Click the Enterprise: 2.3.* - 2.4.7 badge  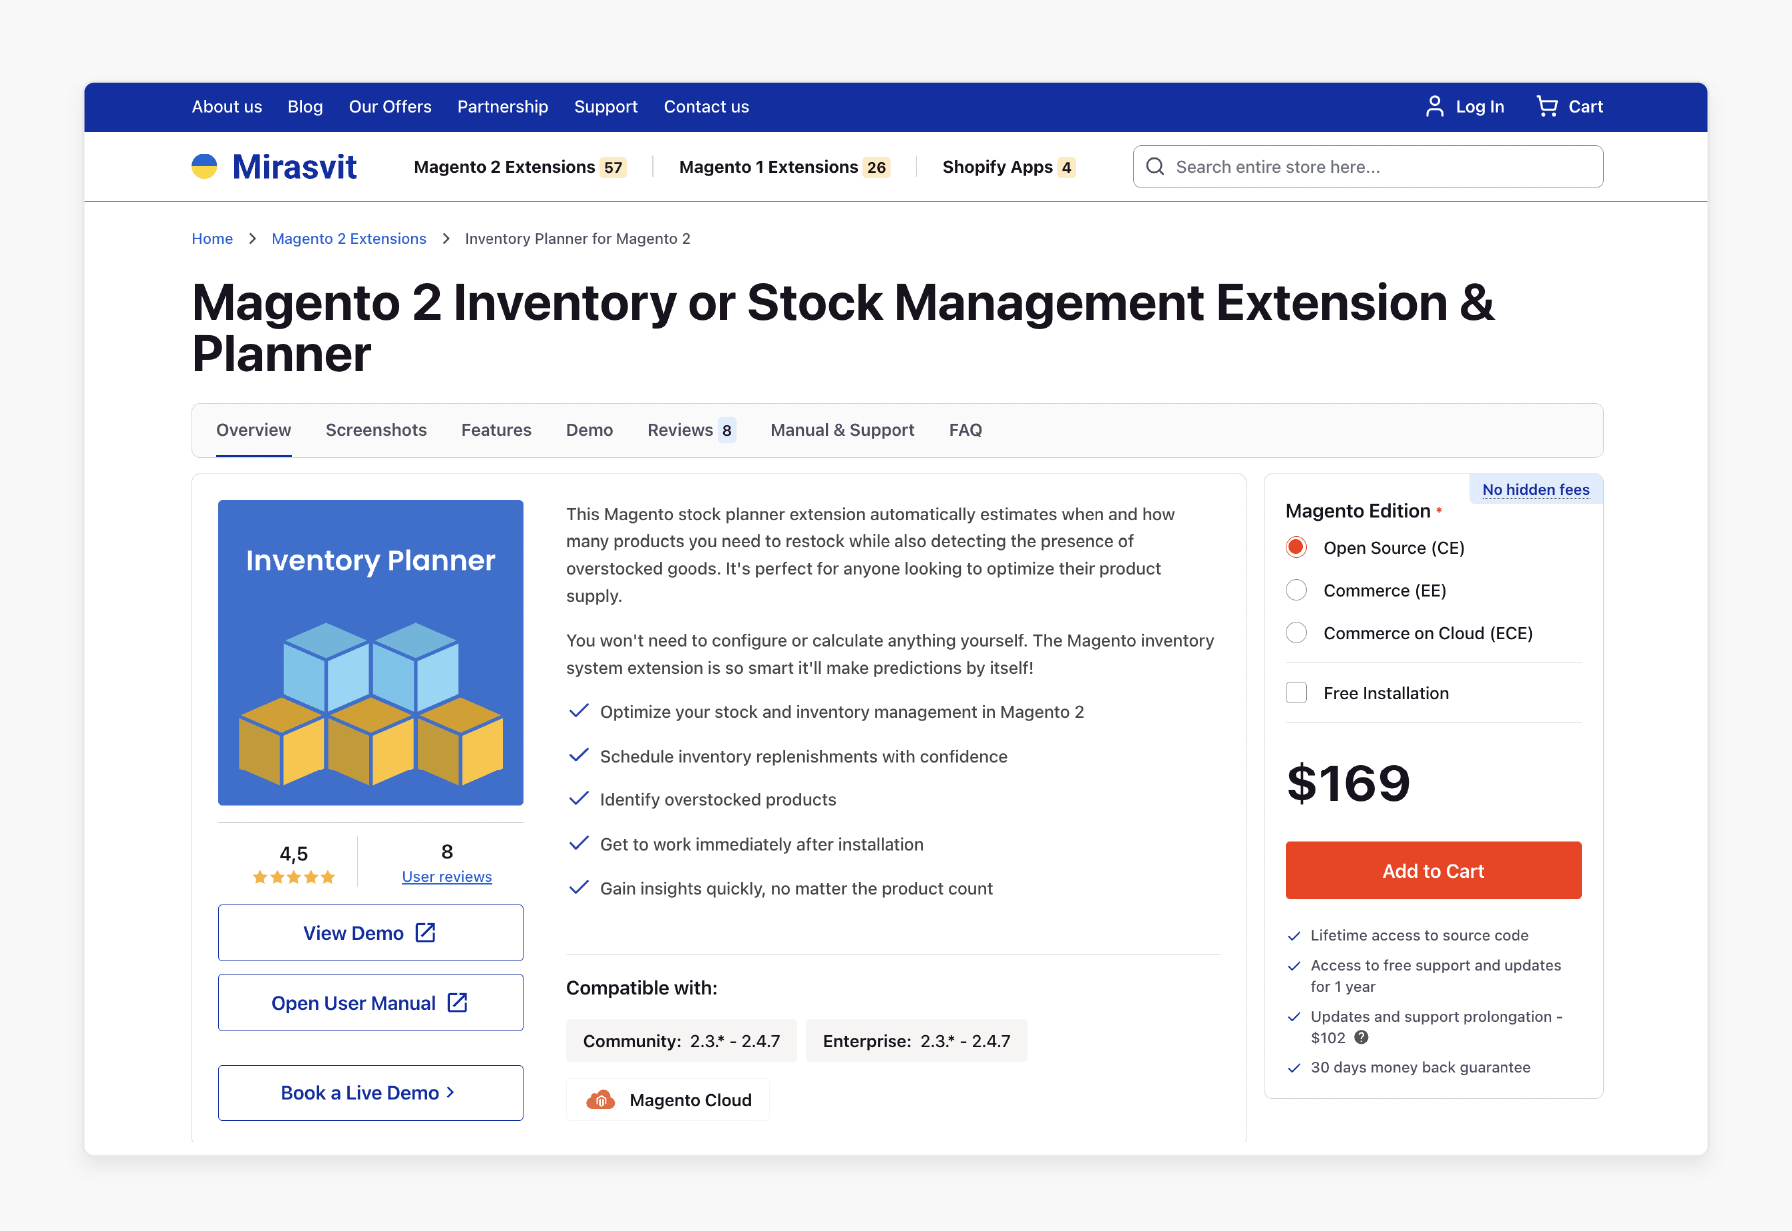coord(916,1041)
